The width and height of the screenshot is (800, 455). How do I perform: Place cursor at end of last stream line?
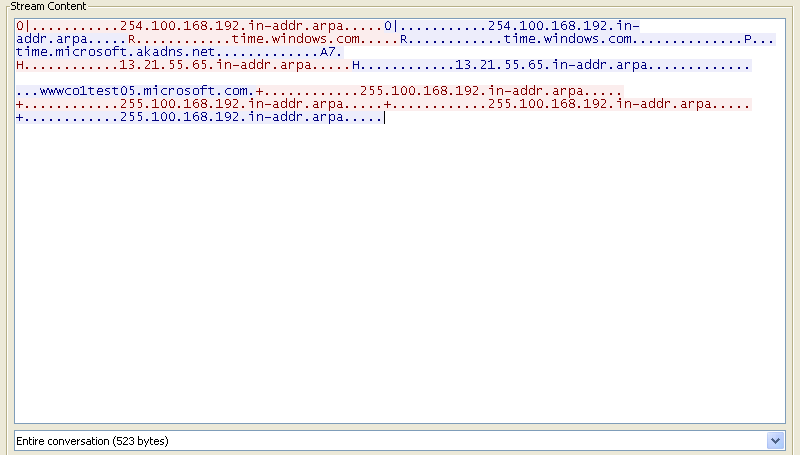[383, 117]
